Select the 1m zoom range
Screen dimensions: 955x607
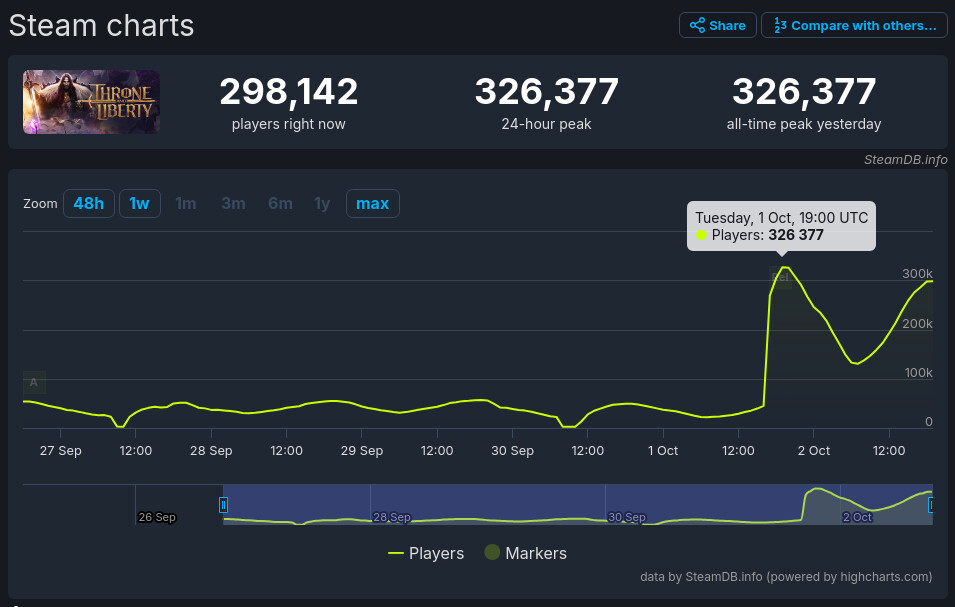(186, 204)
